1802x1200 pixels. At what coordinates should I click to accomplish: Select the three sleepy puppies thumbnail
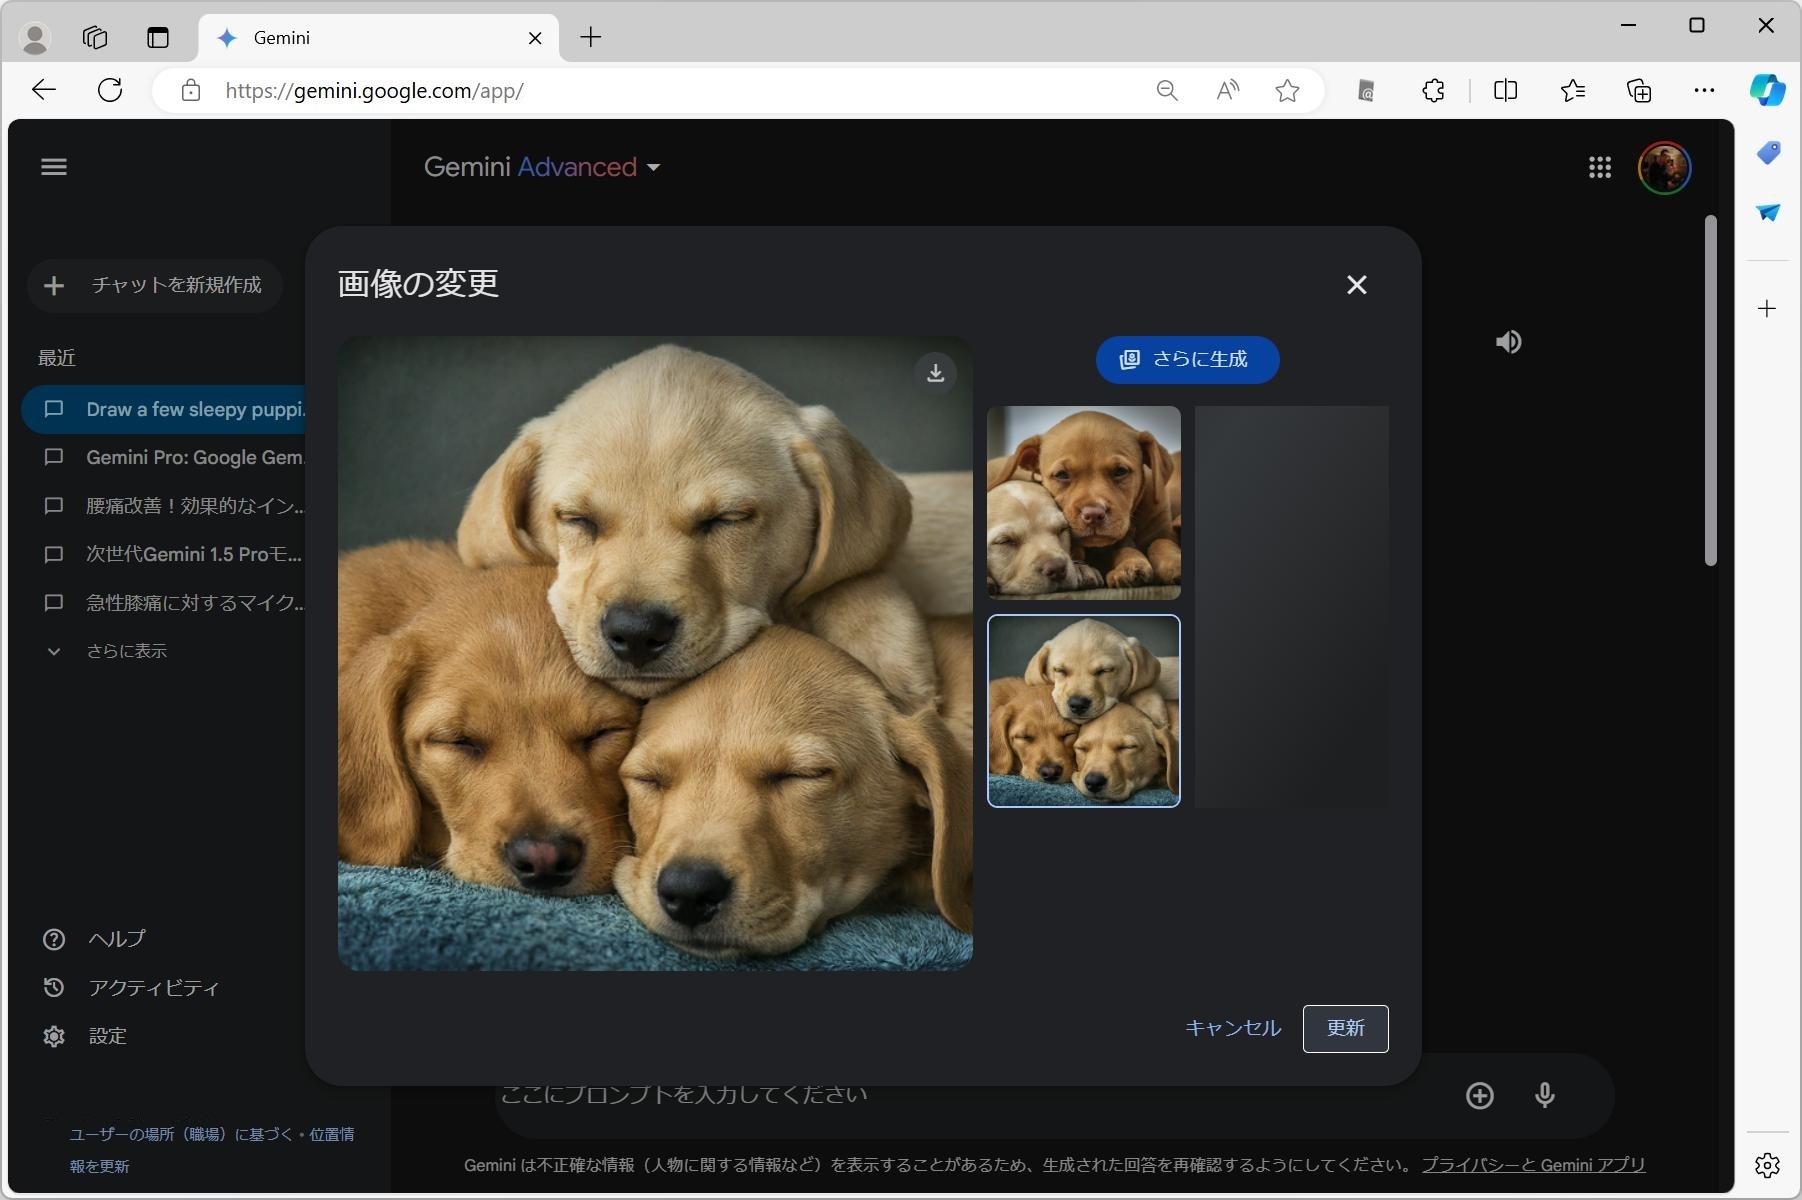[x=1084, y=711]
